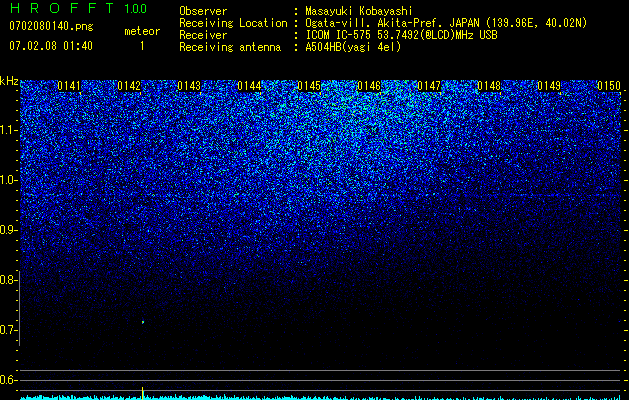This screenshot has height=400, width=629.
Task: Click the meteor count value 1
Action: click(142, 46)
